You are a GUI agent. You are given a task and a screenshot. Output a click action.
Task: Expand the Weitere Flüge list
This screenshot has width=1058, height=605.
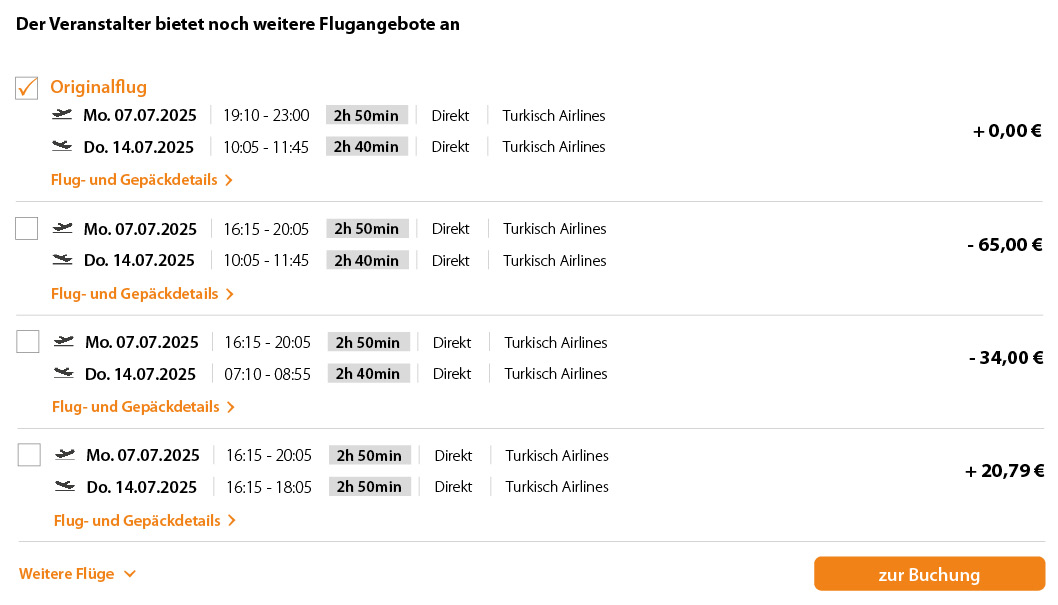[x=77, y=574]
